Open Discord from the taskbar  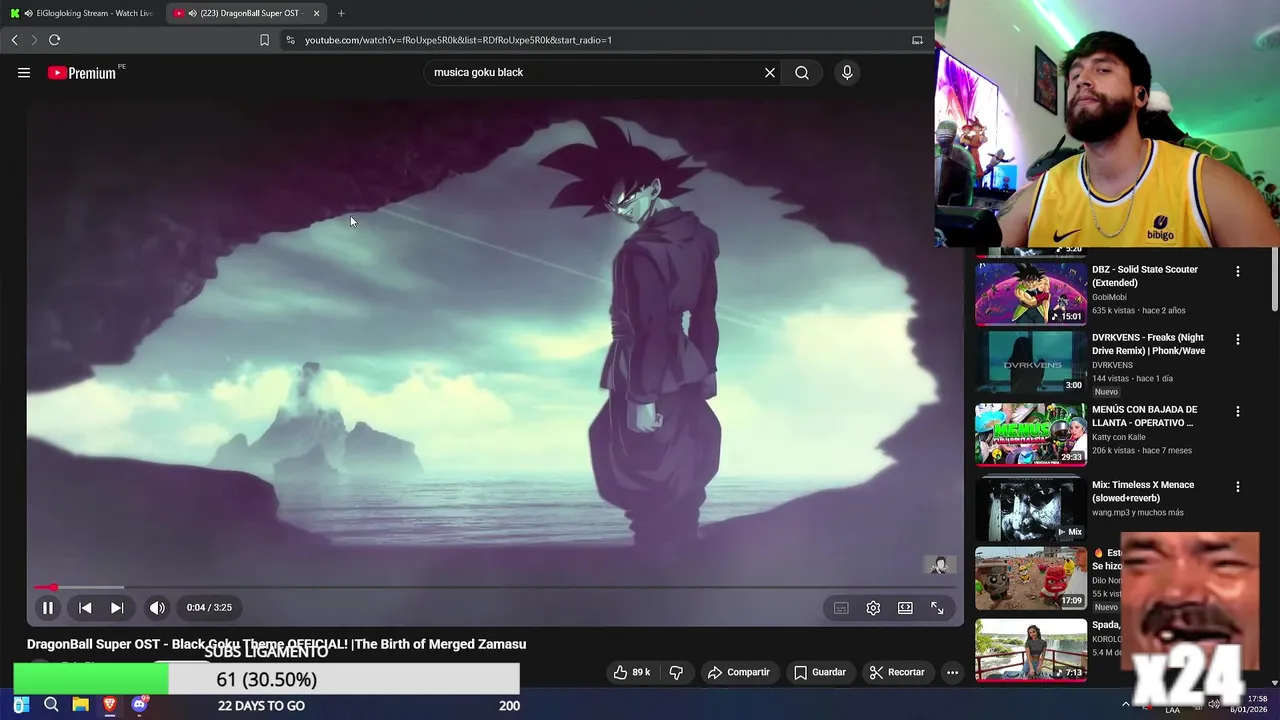point(139,705)
